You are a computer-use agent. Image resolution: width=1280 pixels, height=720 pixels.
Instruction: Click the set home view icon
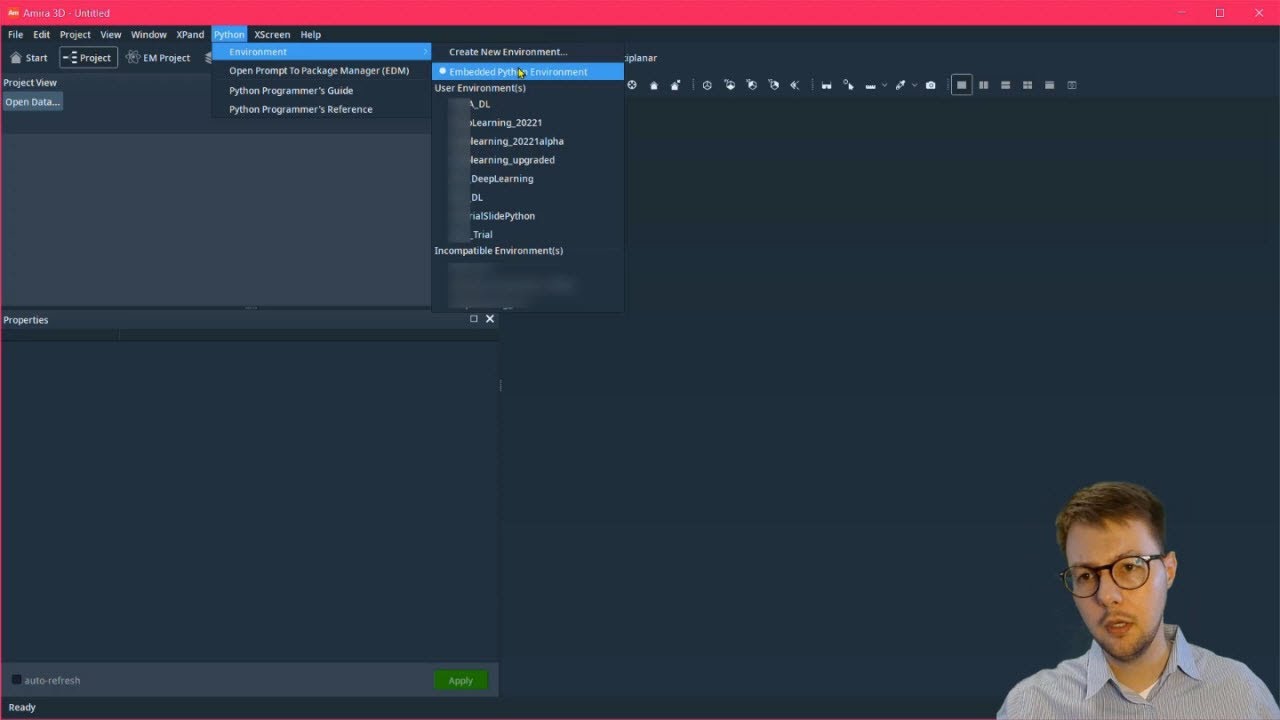(676, 85)
